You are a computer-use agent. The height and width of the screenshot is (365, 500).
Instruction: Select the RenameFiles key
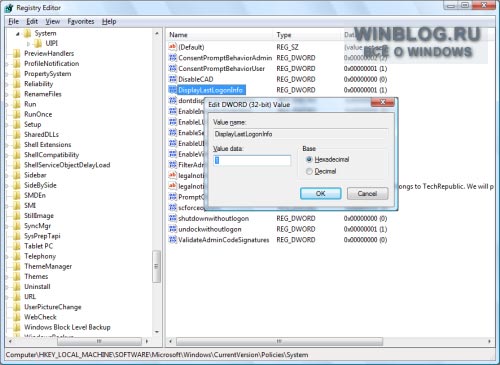(x=43, y=94)
